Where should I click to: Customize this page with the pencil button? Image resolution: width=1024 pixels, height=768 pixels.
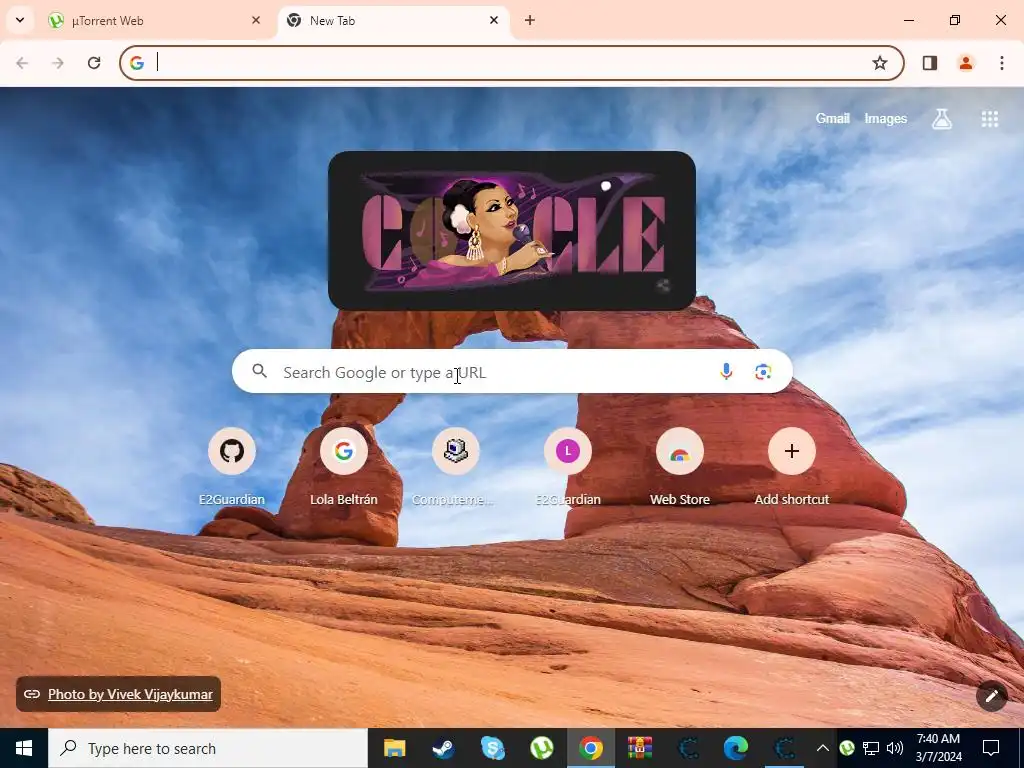(x=992, y=696)
